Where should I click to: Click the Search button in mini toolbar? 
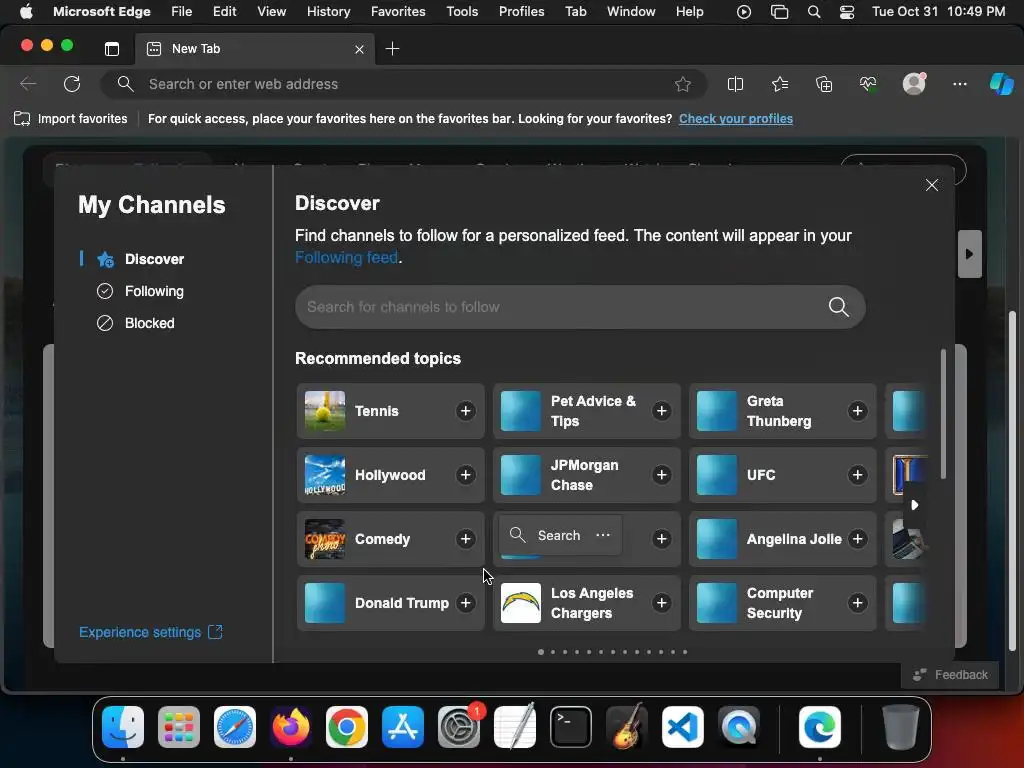pos(545,536)
